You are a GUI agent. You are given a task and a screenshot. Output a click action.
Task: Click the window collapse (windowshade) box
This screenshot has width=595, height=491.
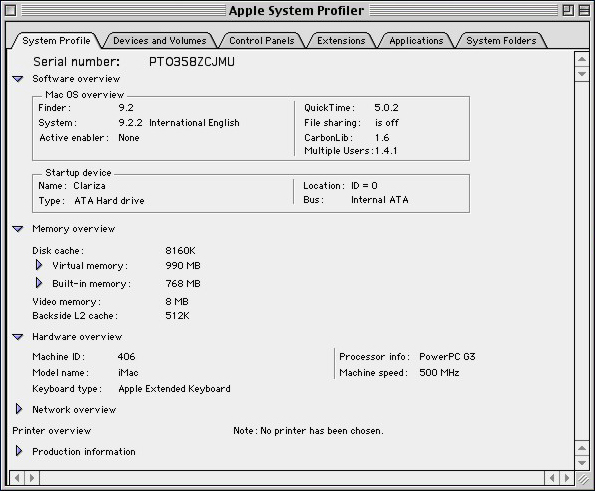coord(584,11)
